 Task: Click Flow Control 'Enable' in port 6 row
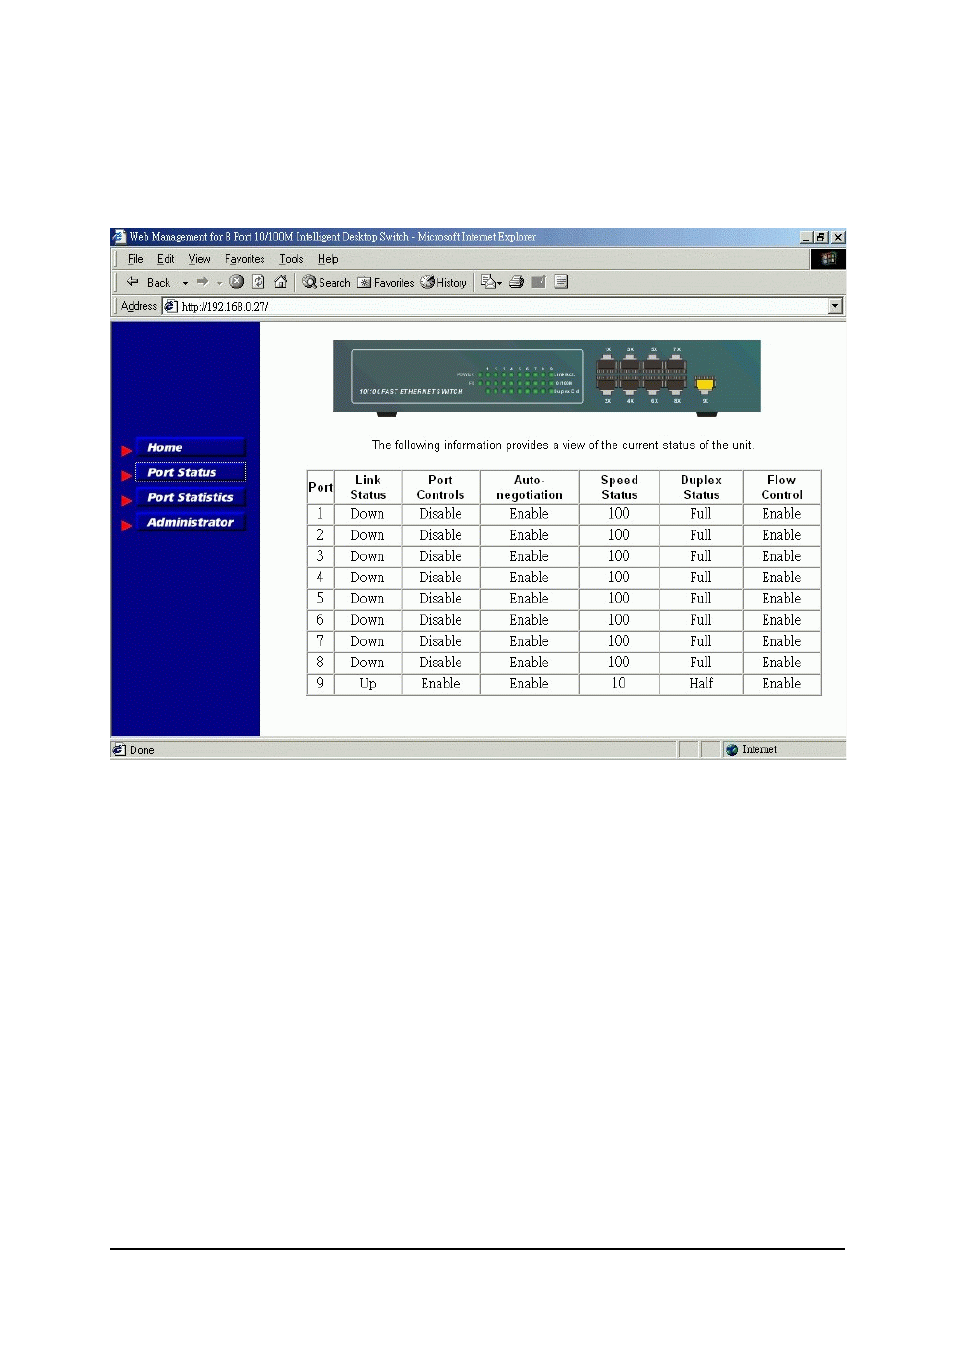pos(782,620)
